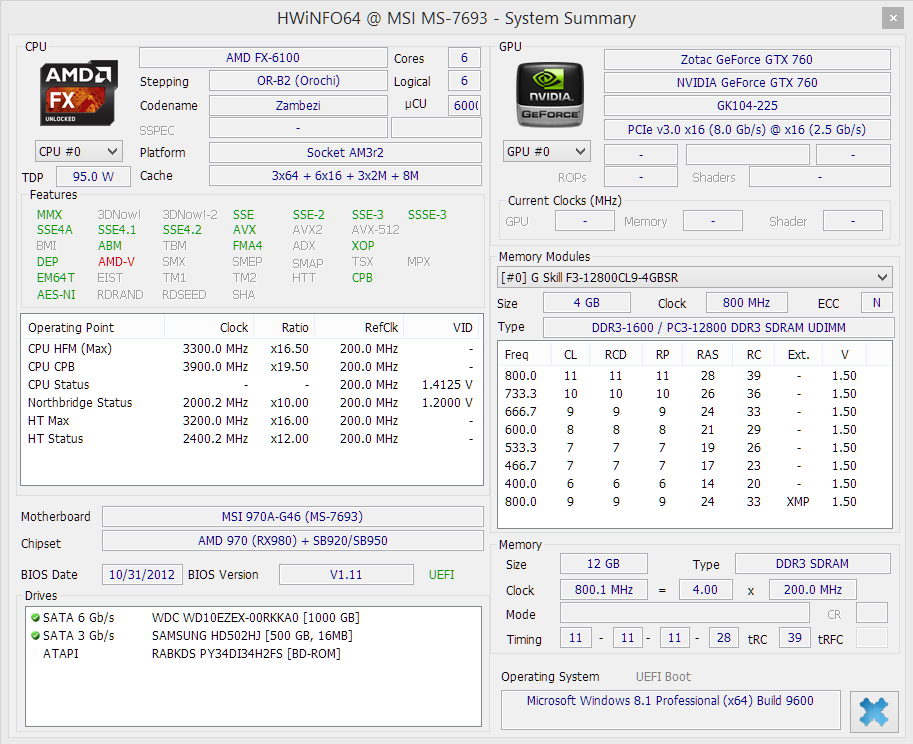Click the cache 3x64 + 6x16 field
Image resolution: width=913 pixels, height=744 pixels.
(345, 176)
